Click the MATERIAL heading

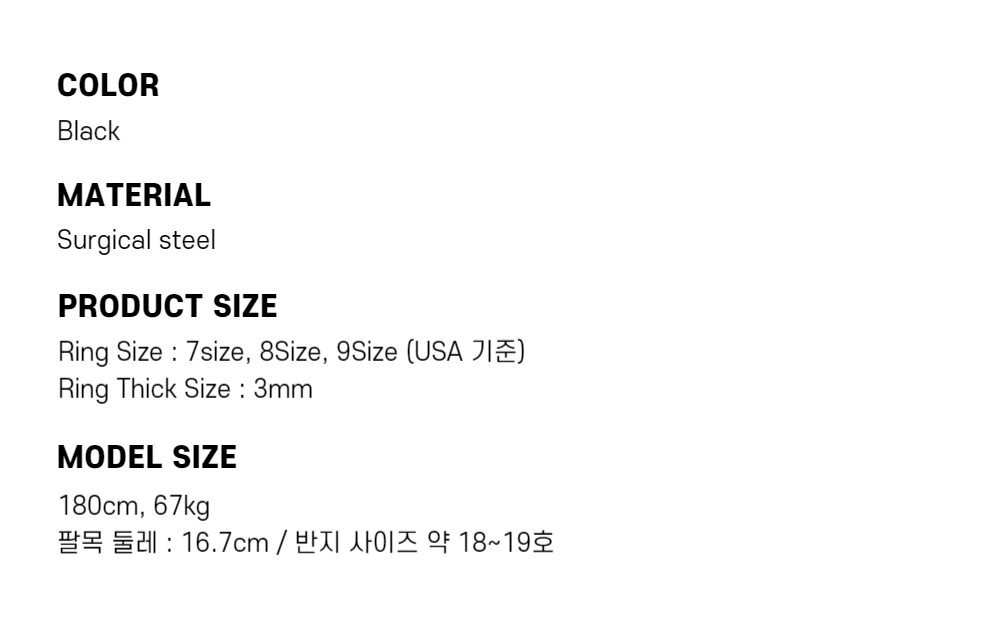coord(134,195)
